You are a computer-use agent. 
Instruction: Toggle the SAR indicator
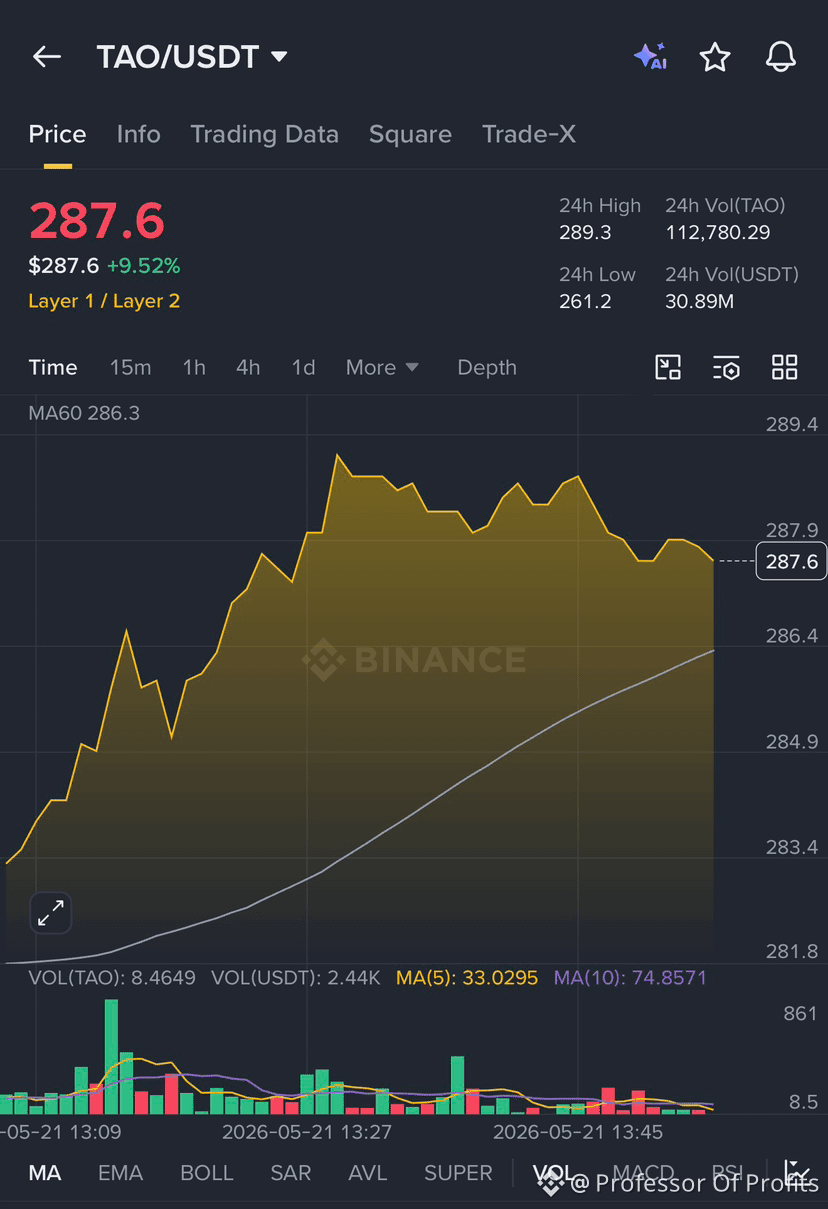[x=290, y=1172]
